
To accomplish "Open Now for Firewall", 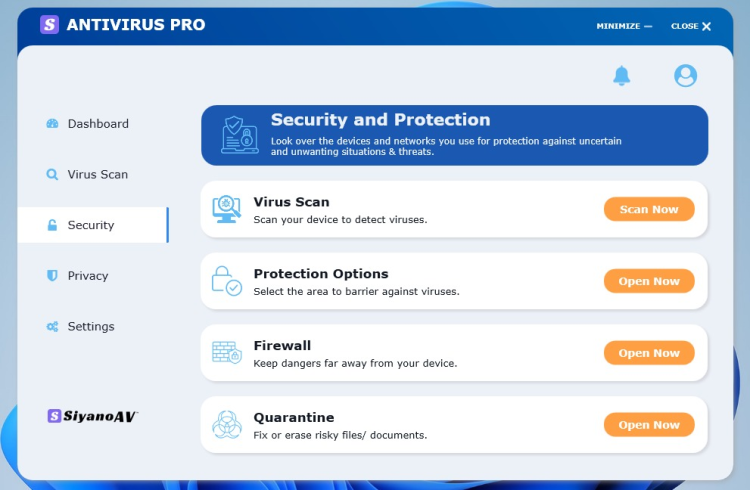I will (x=649, y=353).
